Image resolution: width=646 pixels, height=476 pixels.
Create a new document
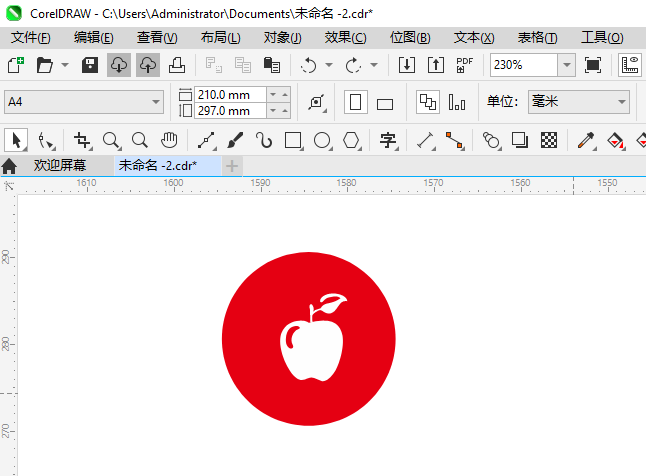[16, 65]
